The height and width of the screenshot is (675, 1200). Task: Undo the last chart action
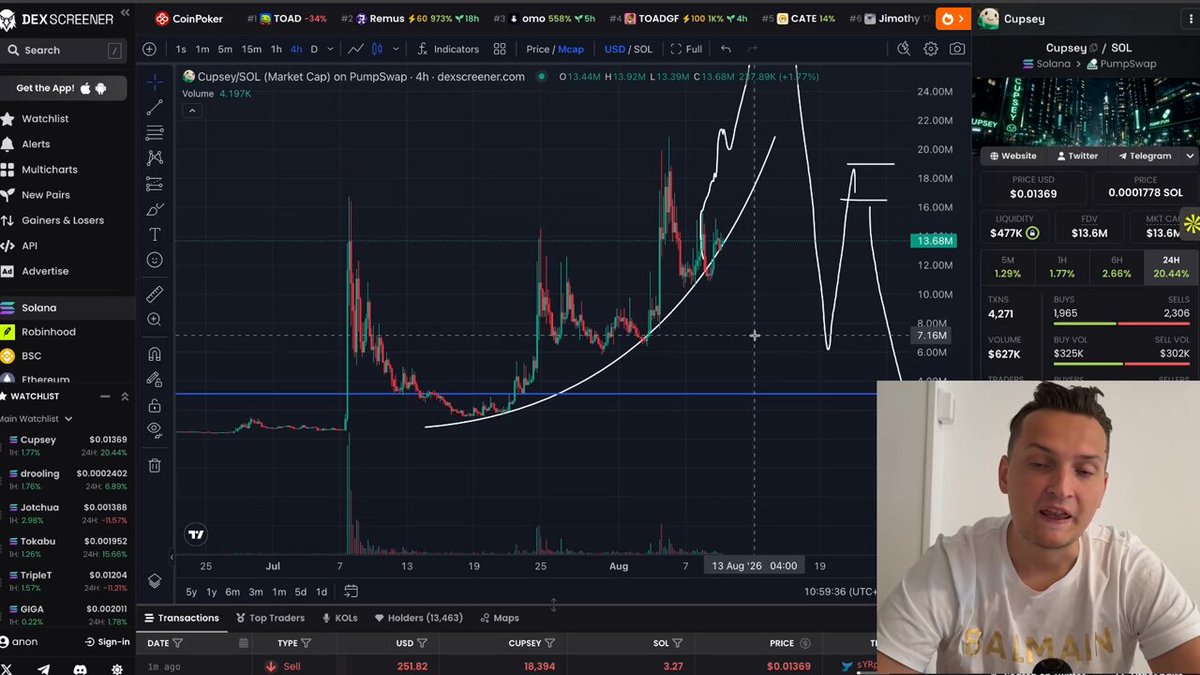pyautogui.click(x=726, y=49)
